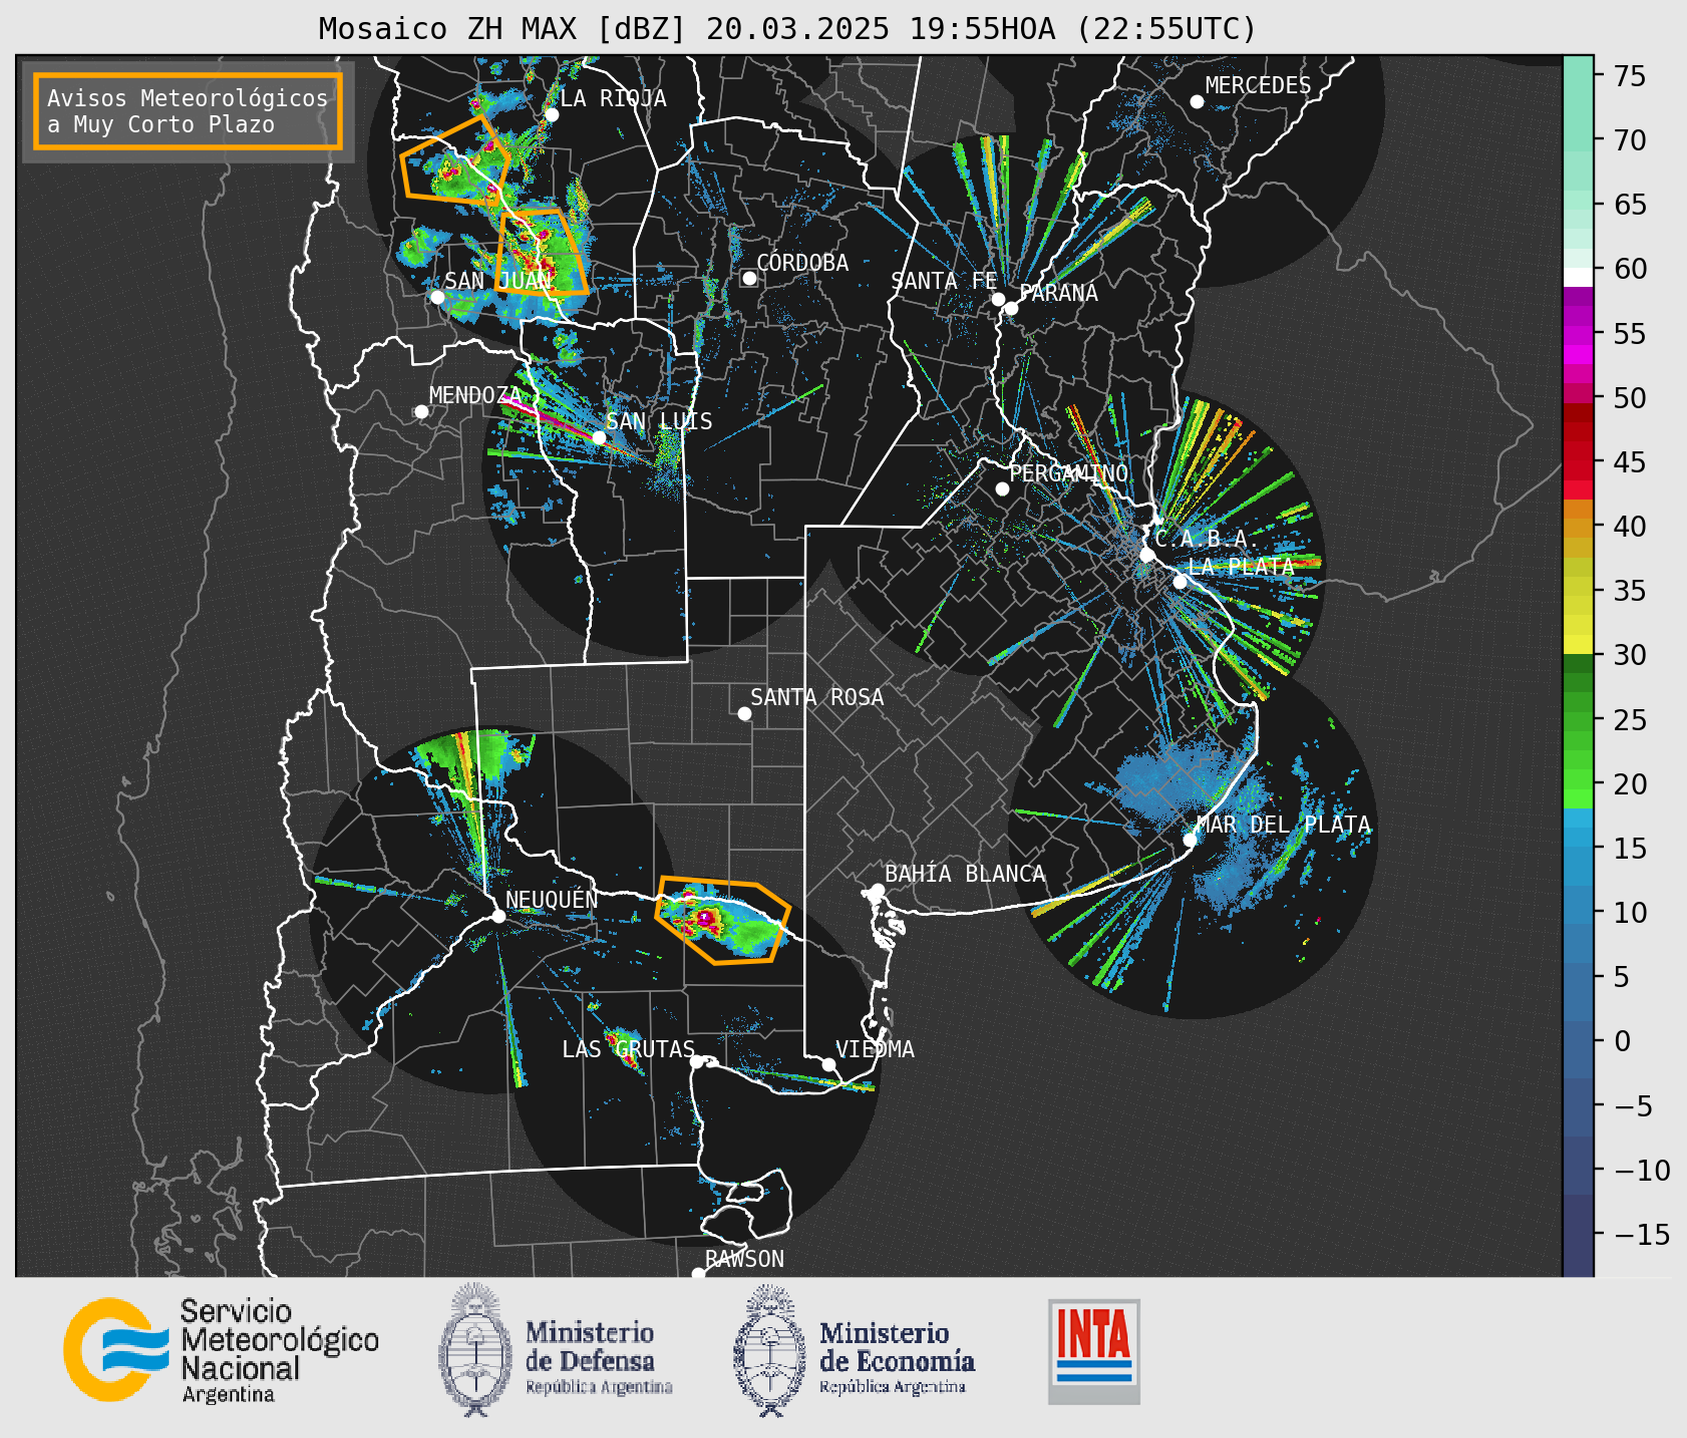Click the LA PLATA city label
This screenshot has height=1438, width=1687.
[1241, 566]
